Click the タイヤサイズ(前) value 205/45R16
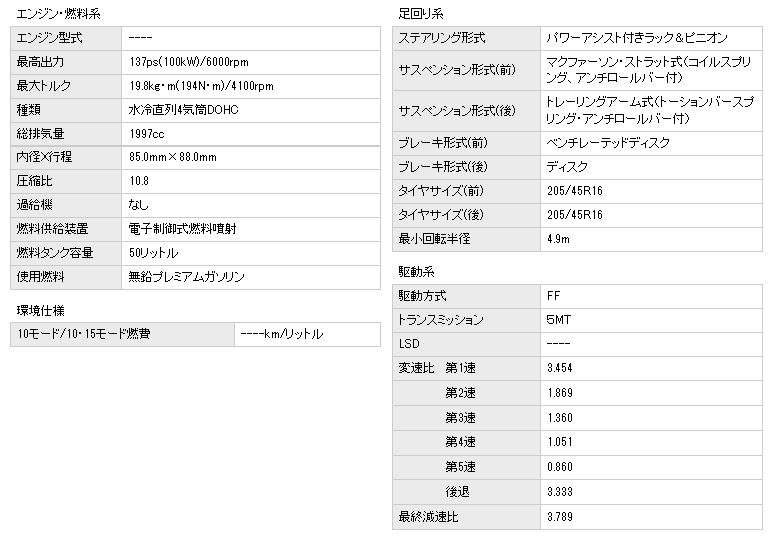 point(574,191)
